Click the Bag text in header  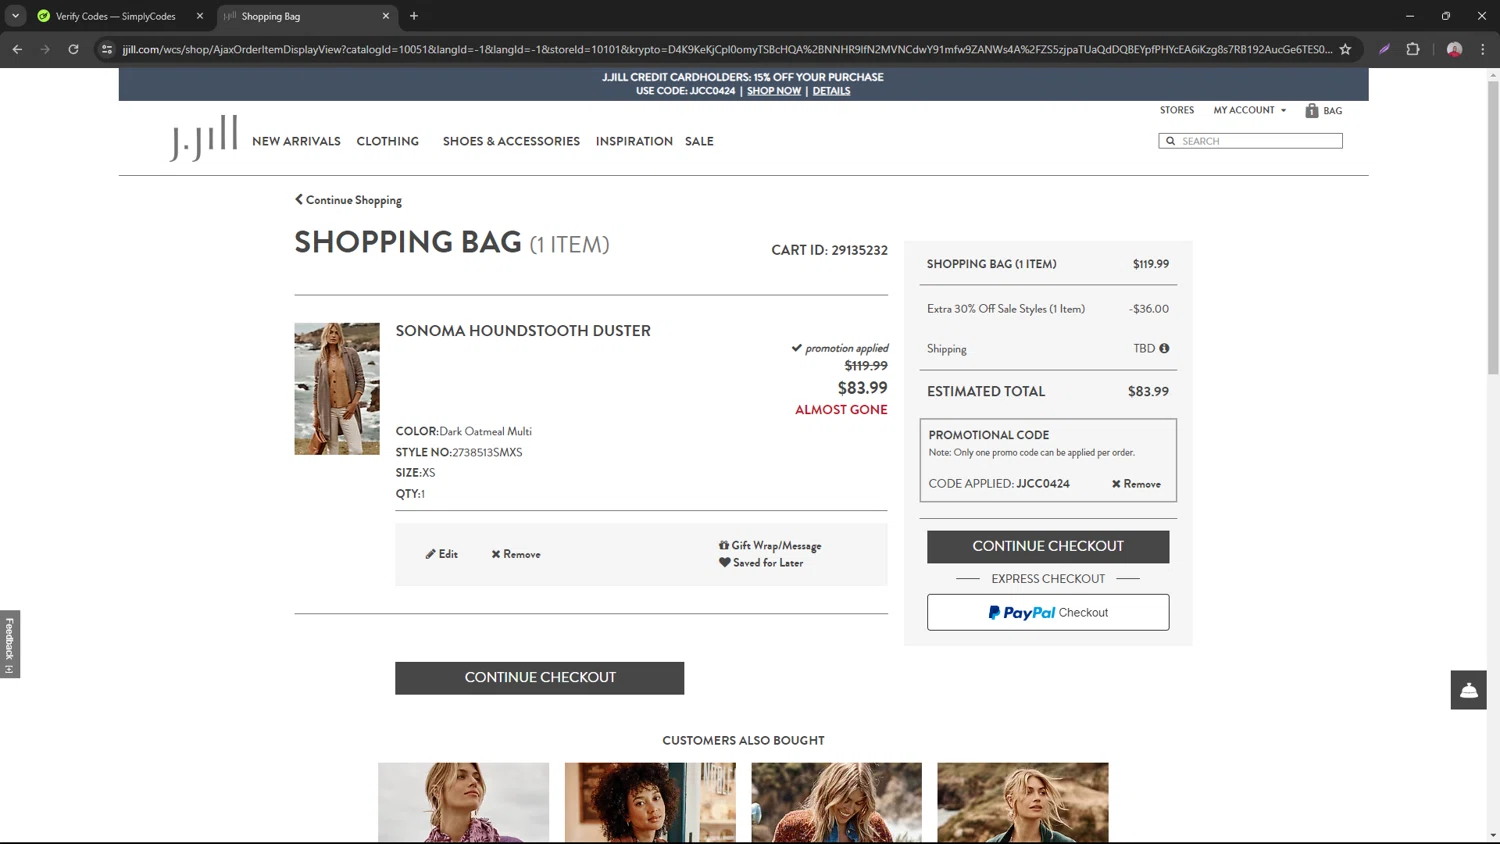1333,111
